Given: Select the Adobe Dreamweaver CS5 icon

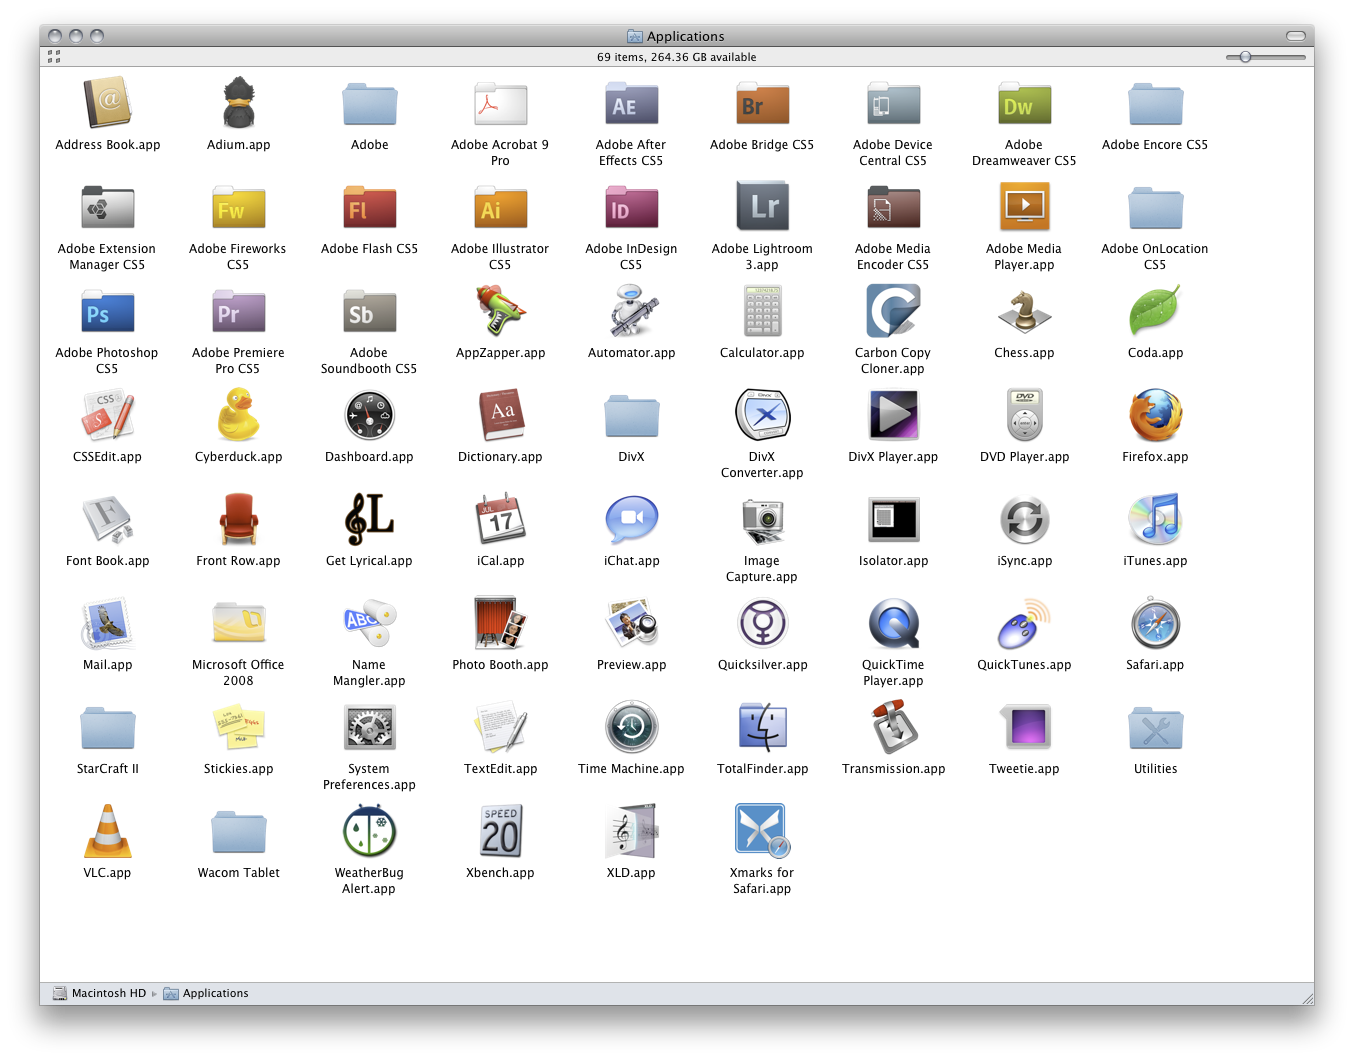Looking at the screenshot, I should tap(1024, 105).
